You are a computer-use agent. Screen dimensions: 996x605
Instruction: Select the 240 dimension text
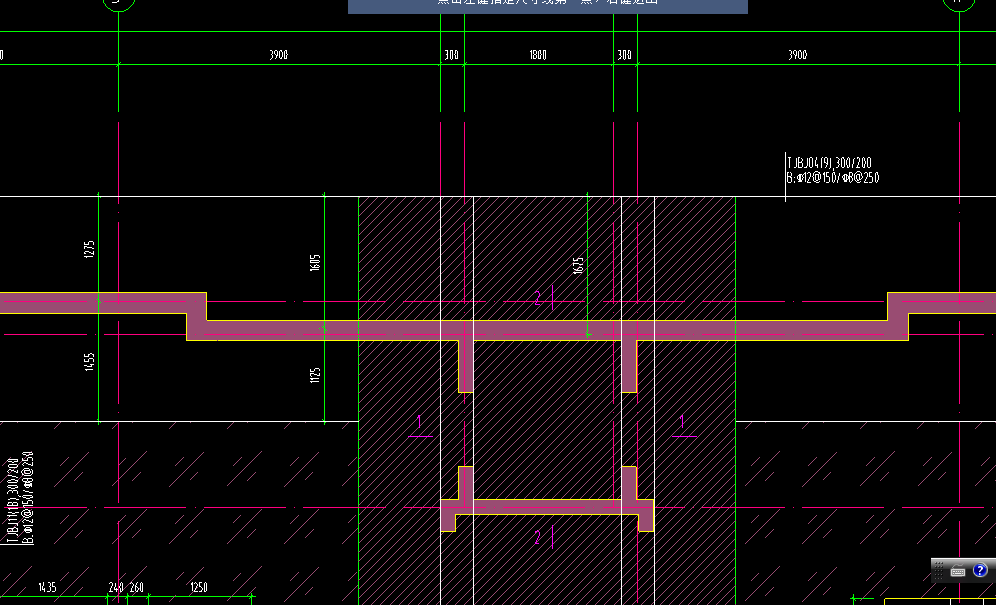click(116, 588)
